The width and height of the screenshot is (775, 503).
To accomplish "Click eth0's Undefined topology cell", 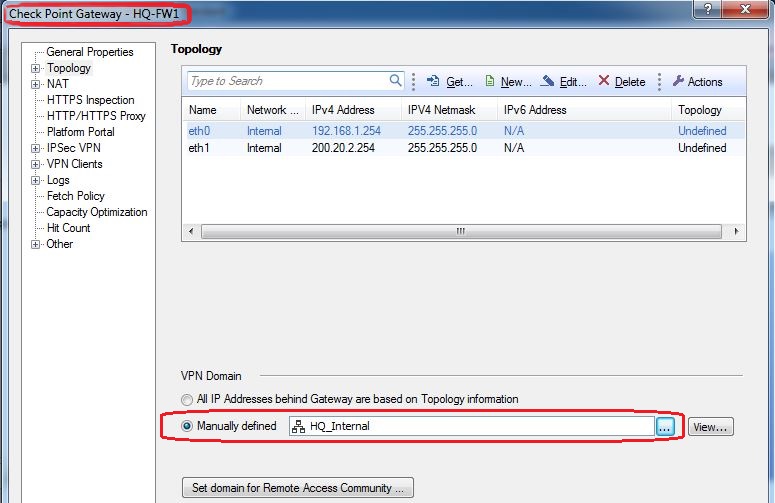I will (x=702, y=131).
